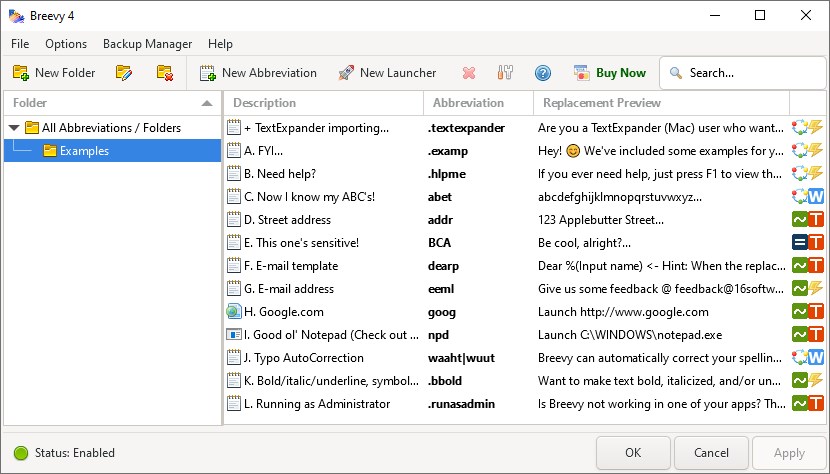This screenshot has width=830, height=474.
Task: Open the Options menu
Action: pos(66,44)
